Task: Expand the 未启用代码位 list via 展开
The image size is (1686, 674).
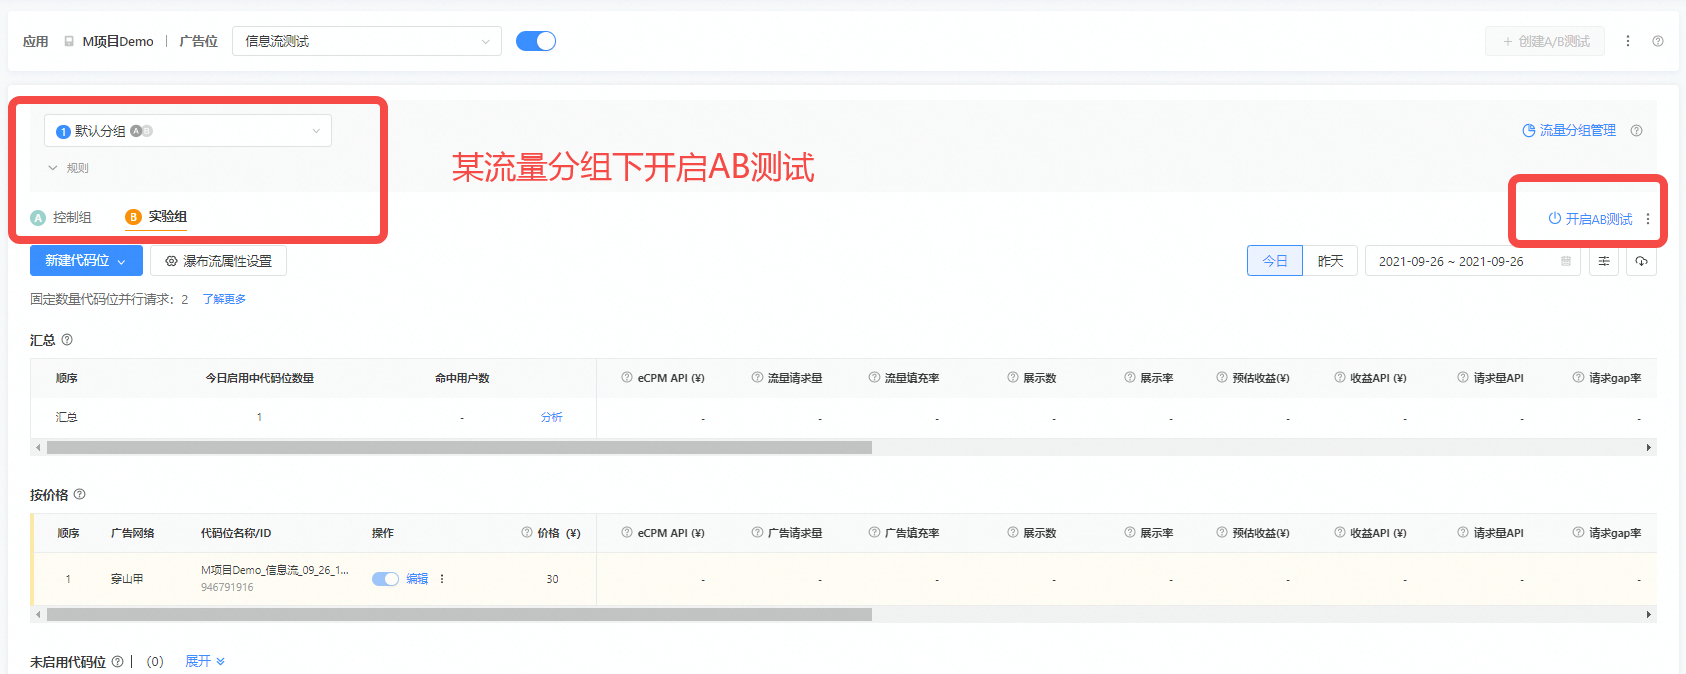Action: (204, 661)
